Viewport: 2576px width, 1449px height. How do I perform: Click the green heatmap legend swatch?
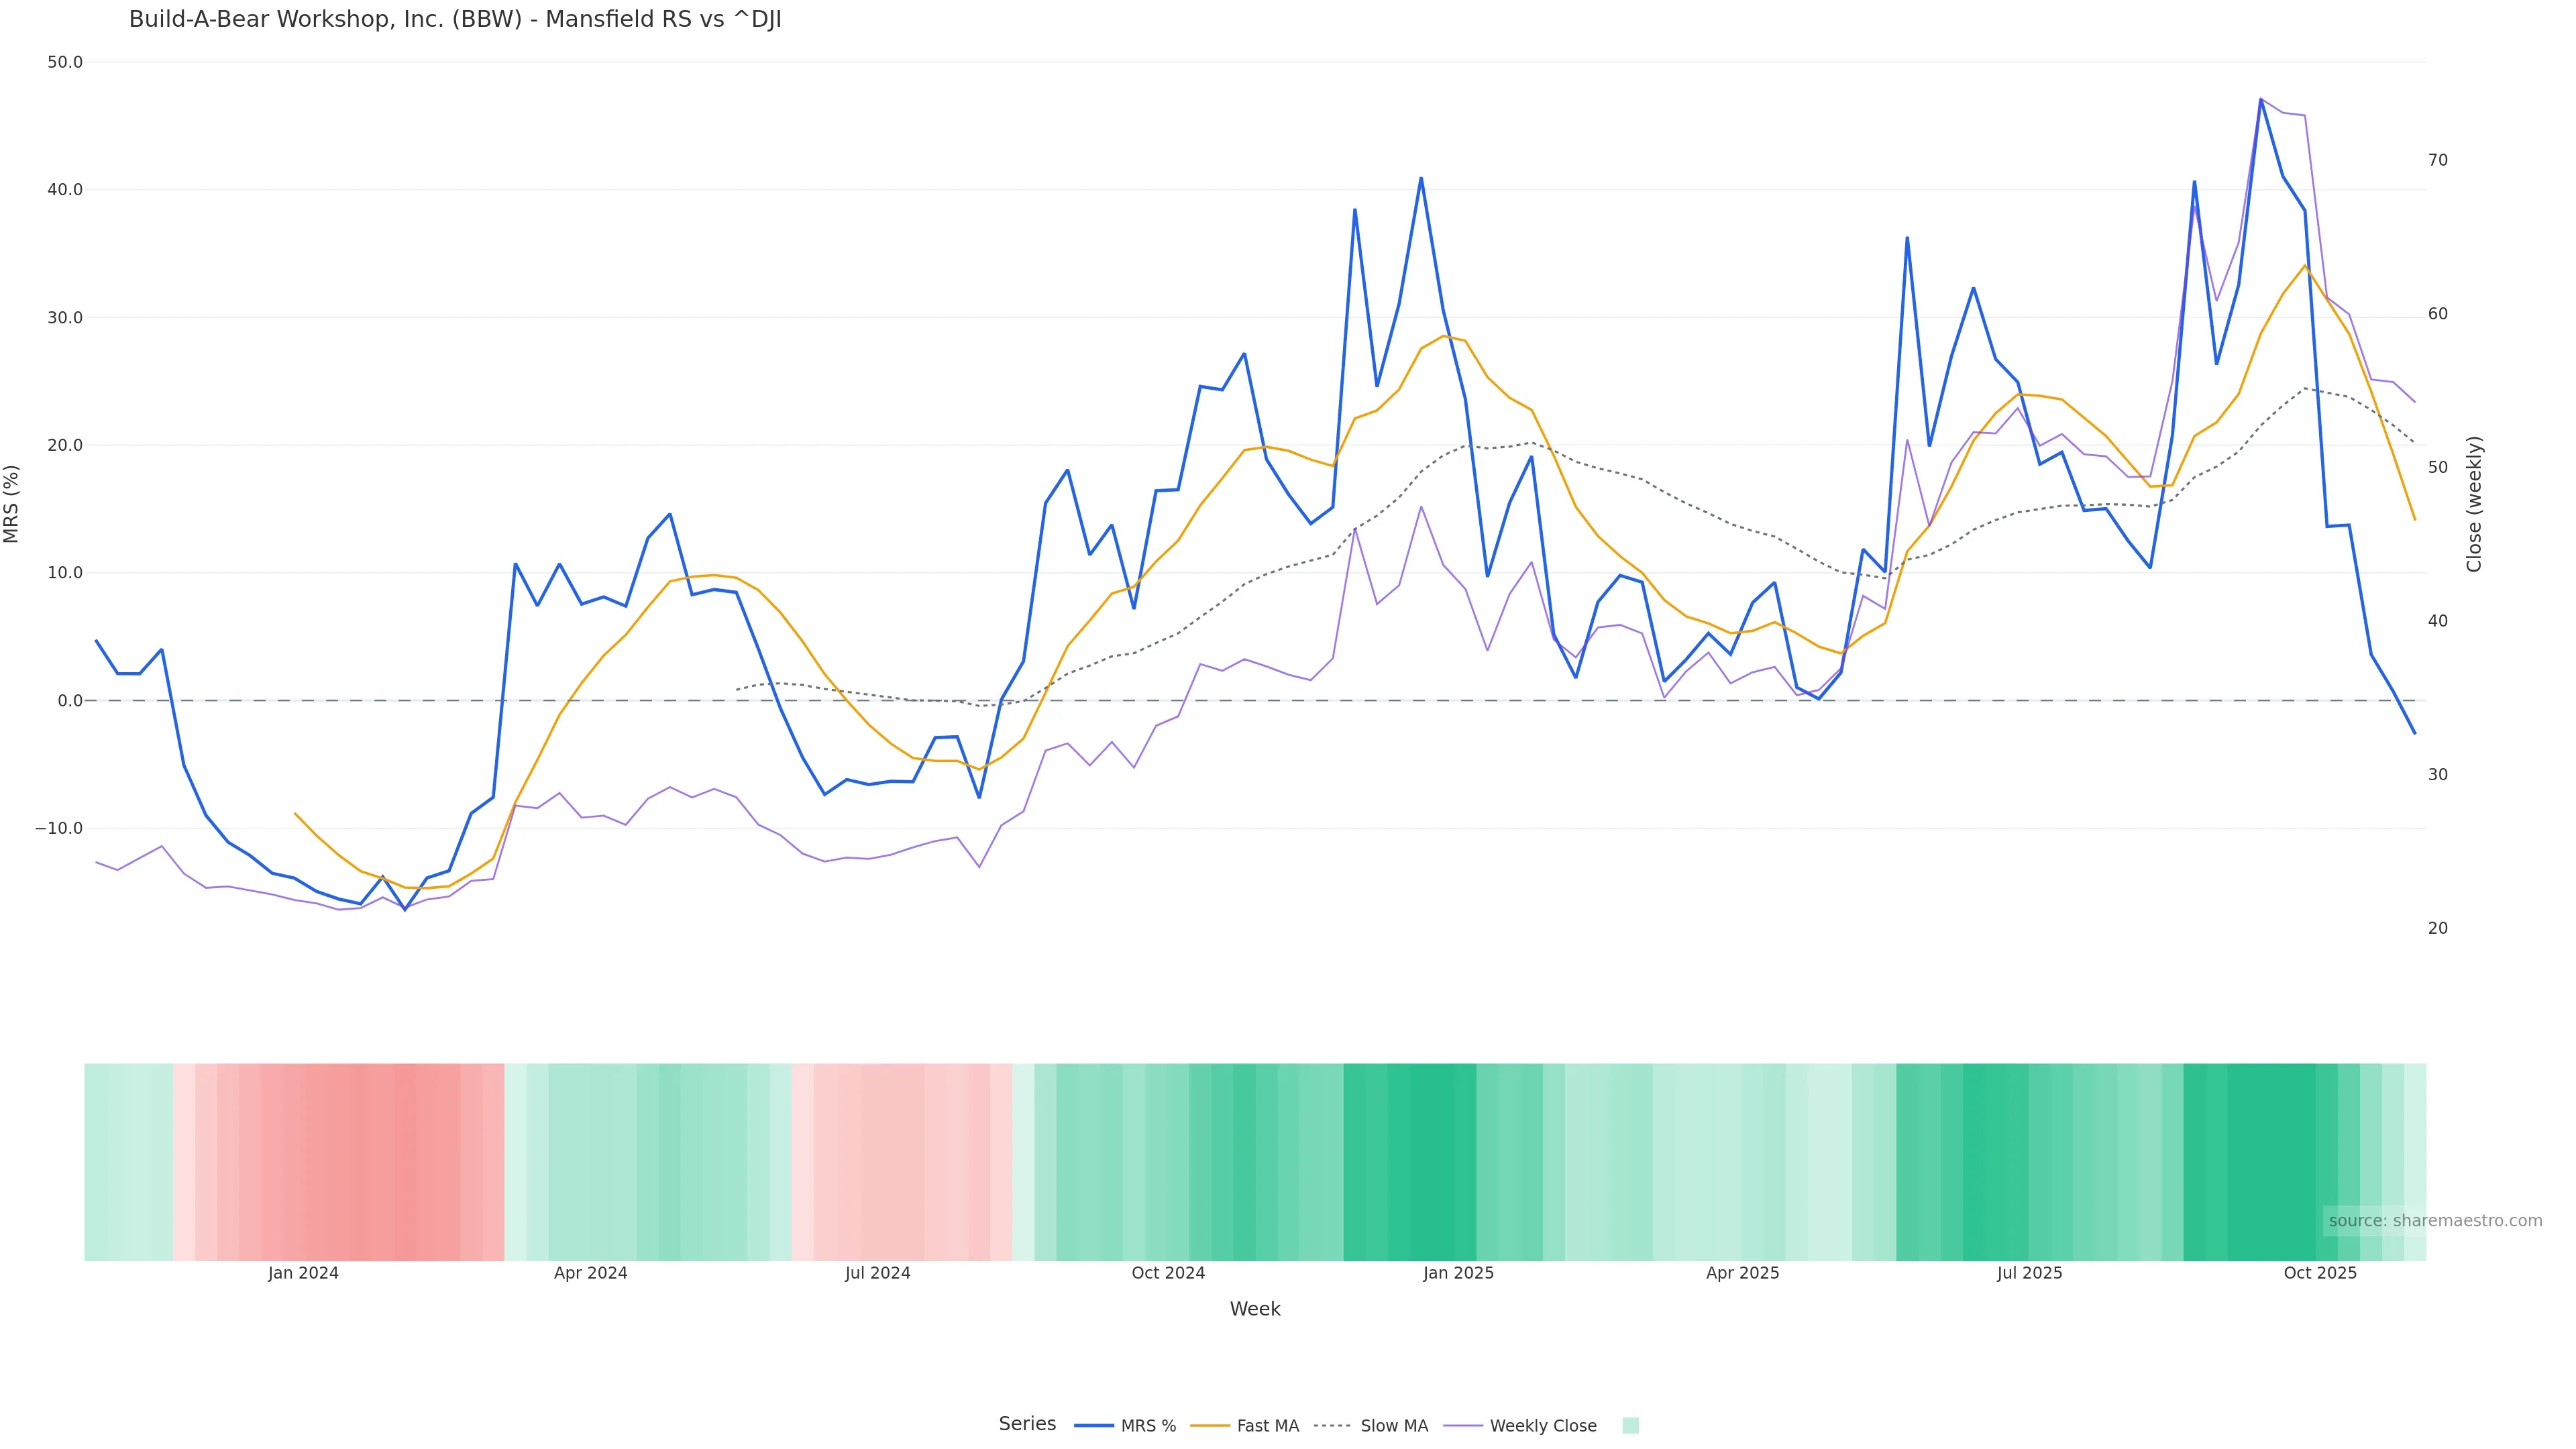(1630, 1426)
